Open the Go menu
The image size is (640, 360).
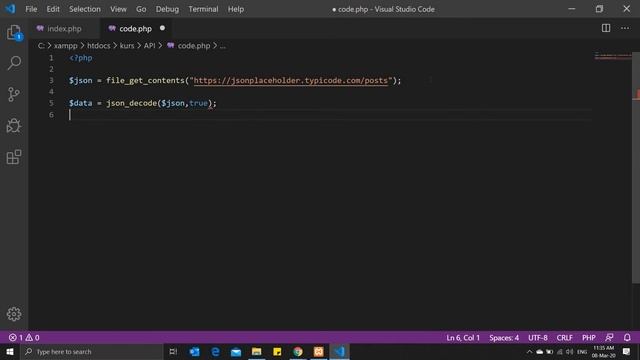click(x=141, y=9)
